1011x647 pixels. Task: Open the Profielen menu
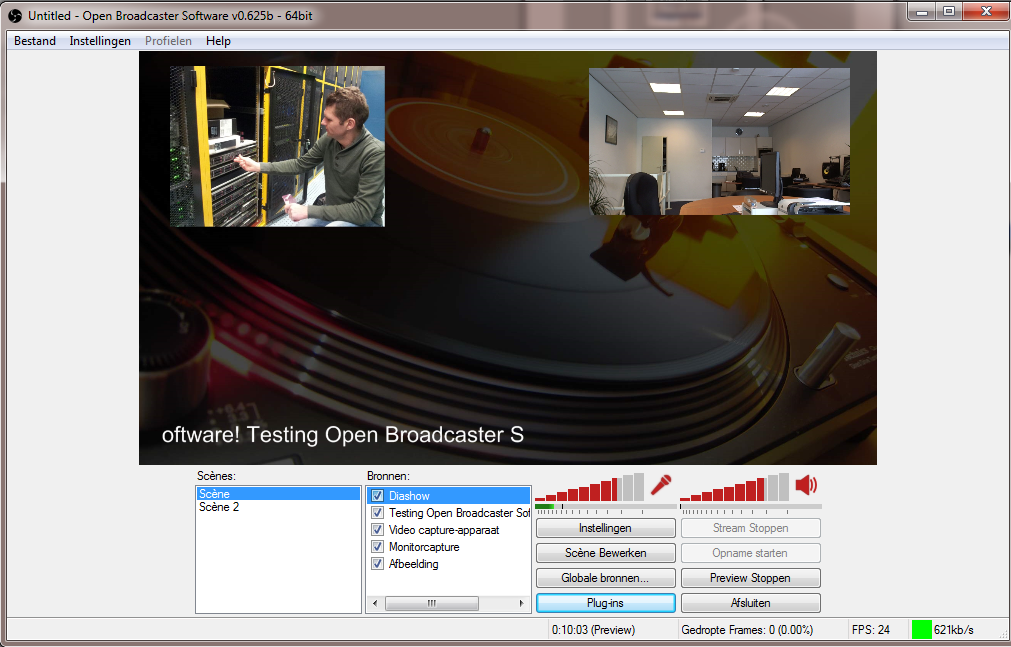point(168,41)
